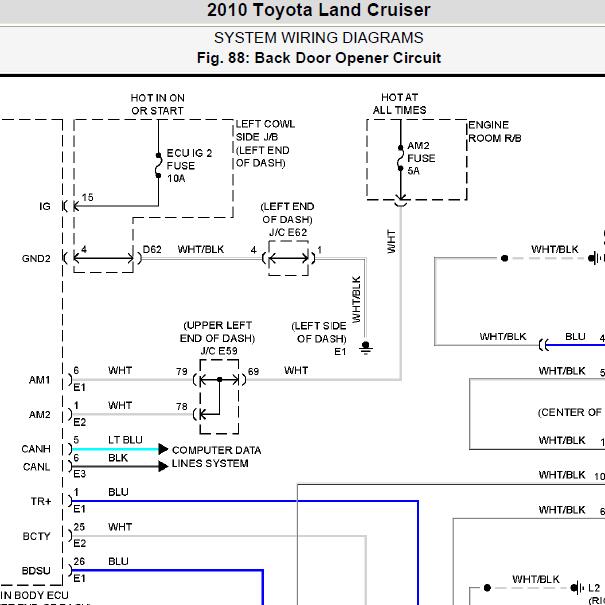
Task: Select the '(LEFT SIDE OF DASH)' note
Action: tap(319, 332)
